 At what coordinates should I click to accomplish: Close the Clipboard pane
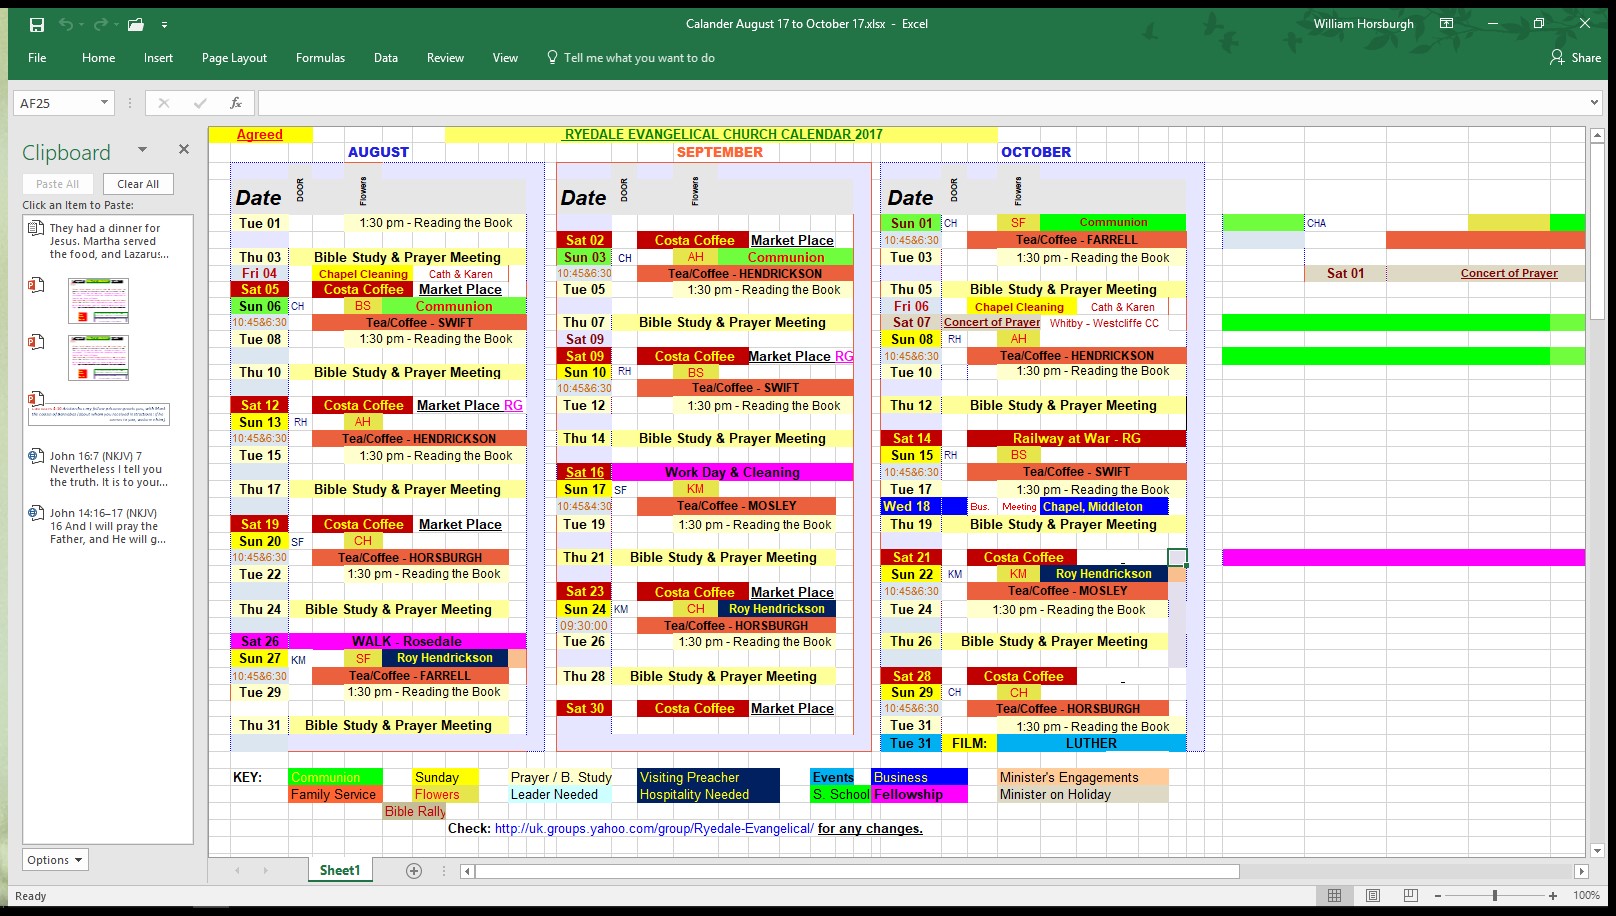click(x=184, y=149)
